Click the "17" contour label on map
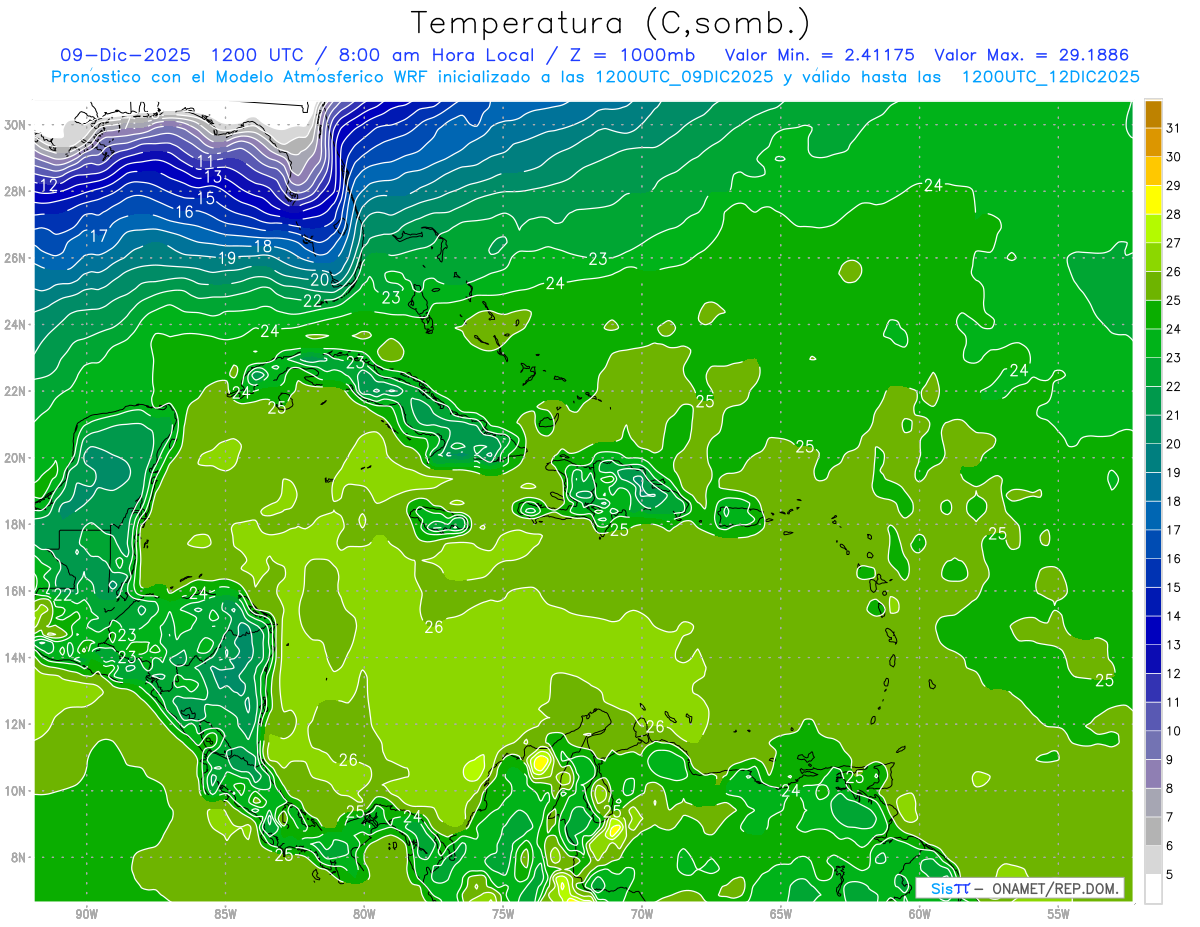This screenshot has width=1200, height=927. coord(98,236)
